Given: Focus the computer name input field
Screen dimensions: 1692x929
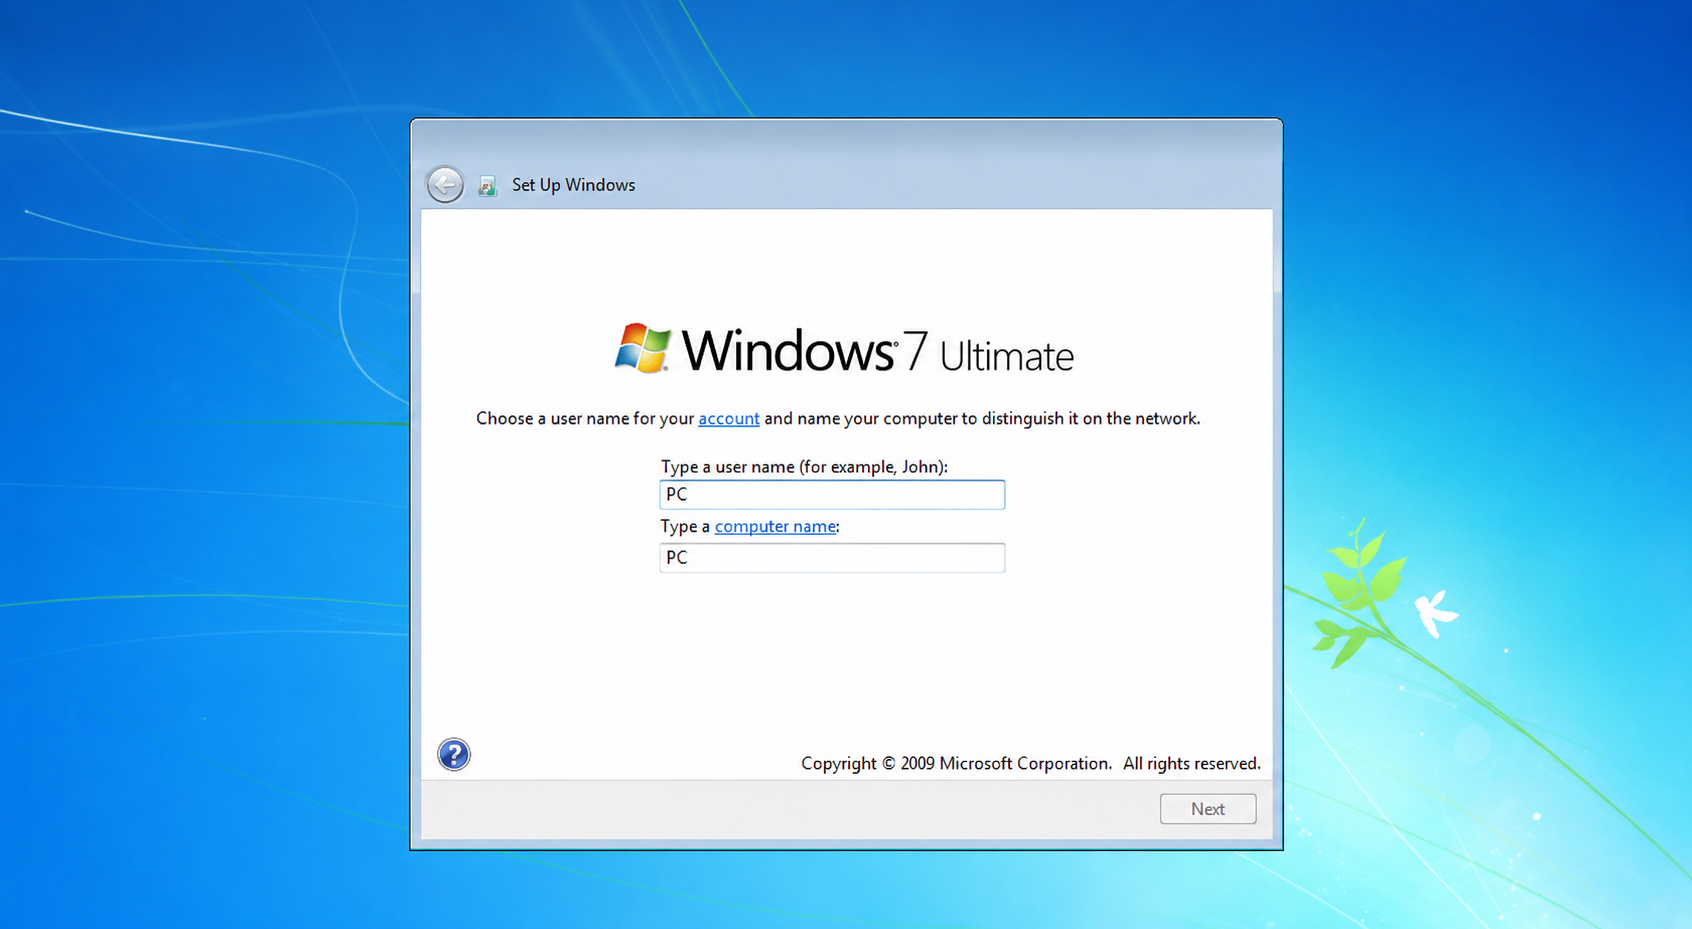Looking at the screenshot, I should pyautogui.click(x=832, y=557).
